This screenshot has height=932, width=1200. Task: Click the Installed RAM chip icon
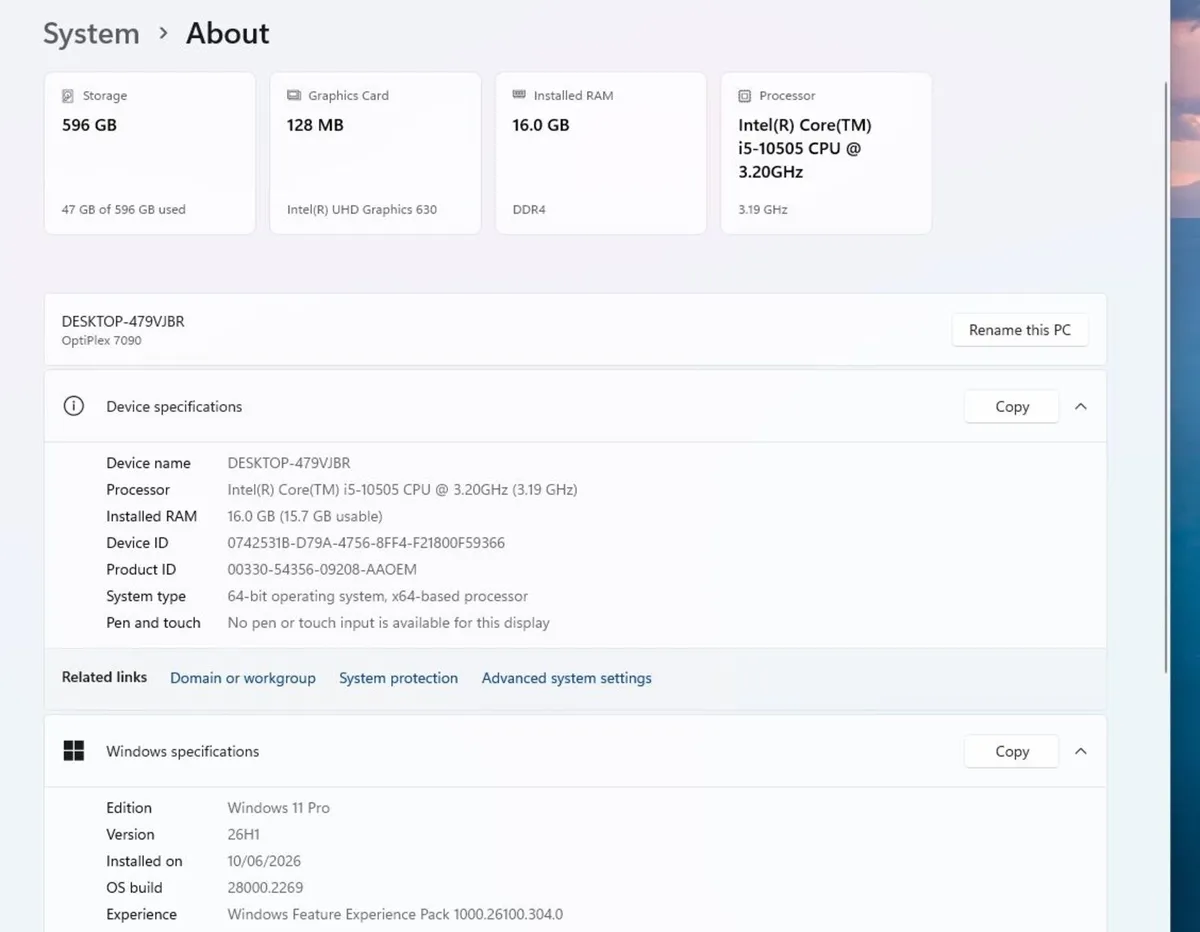pyautogui.click(x=519, y=95)
